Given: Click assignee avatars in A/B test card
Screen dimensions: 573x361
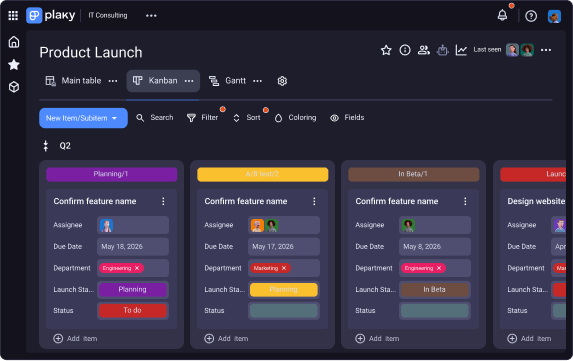Looking at the screenshot, I should [x=264, y=226].
